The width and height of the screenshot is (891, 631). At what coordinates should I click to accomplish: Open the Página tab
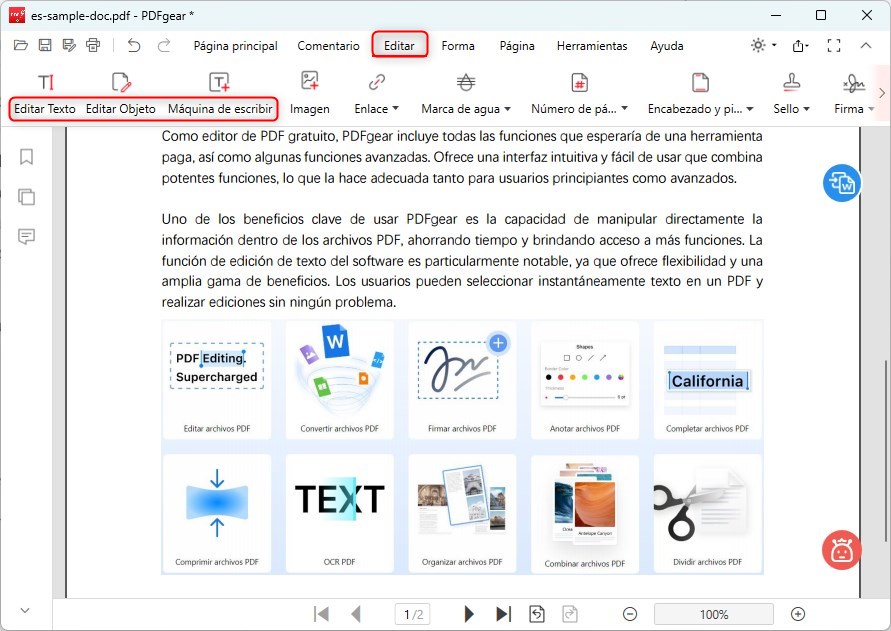tap(517, 46)
